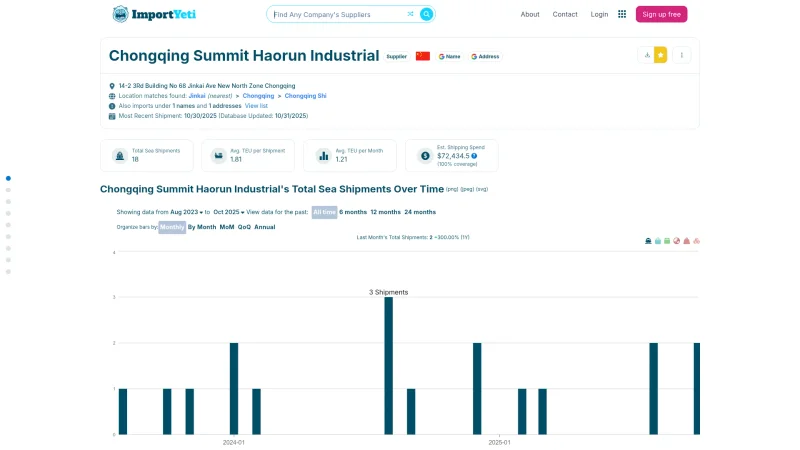Download company data via download icon
This screenshot has height=450, width=800.
coord(647,55)
